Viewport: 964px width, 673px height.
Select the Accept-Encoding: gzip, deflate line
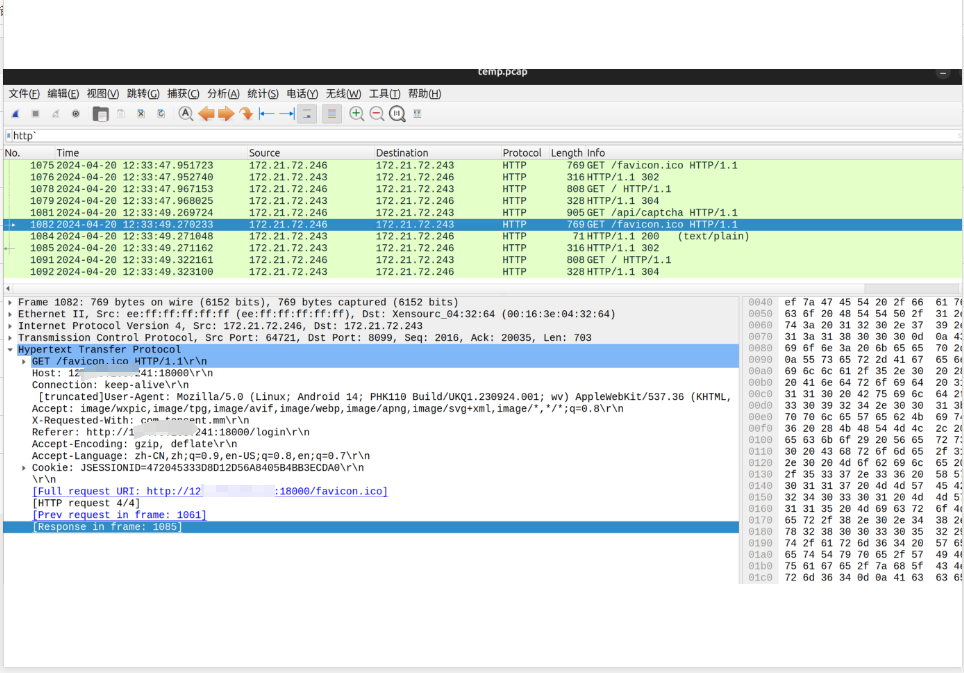click(135, 444)
